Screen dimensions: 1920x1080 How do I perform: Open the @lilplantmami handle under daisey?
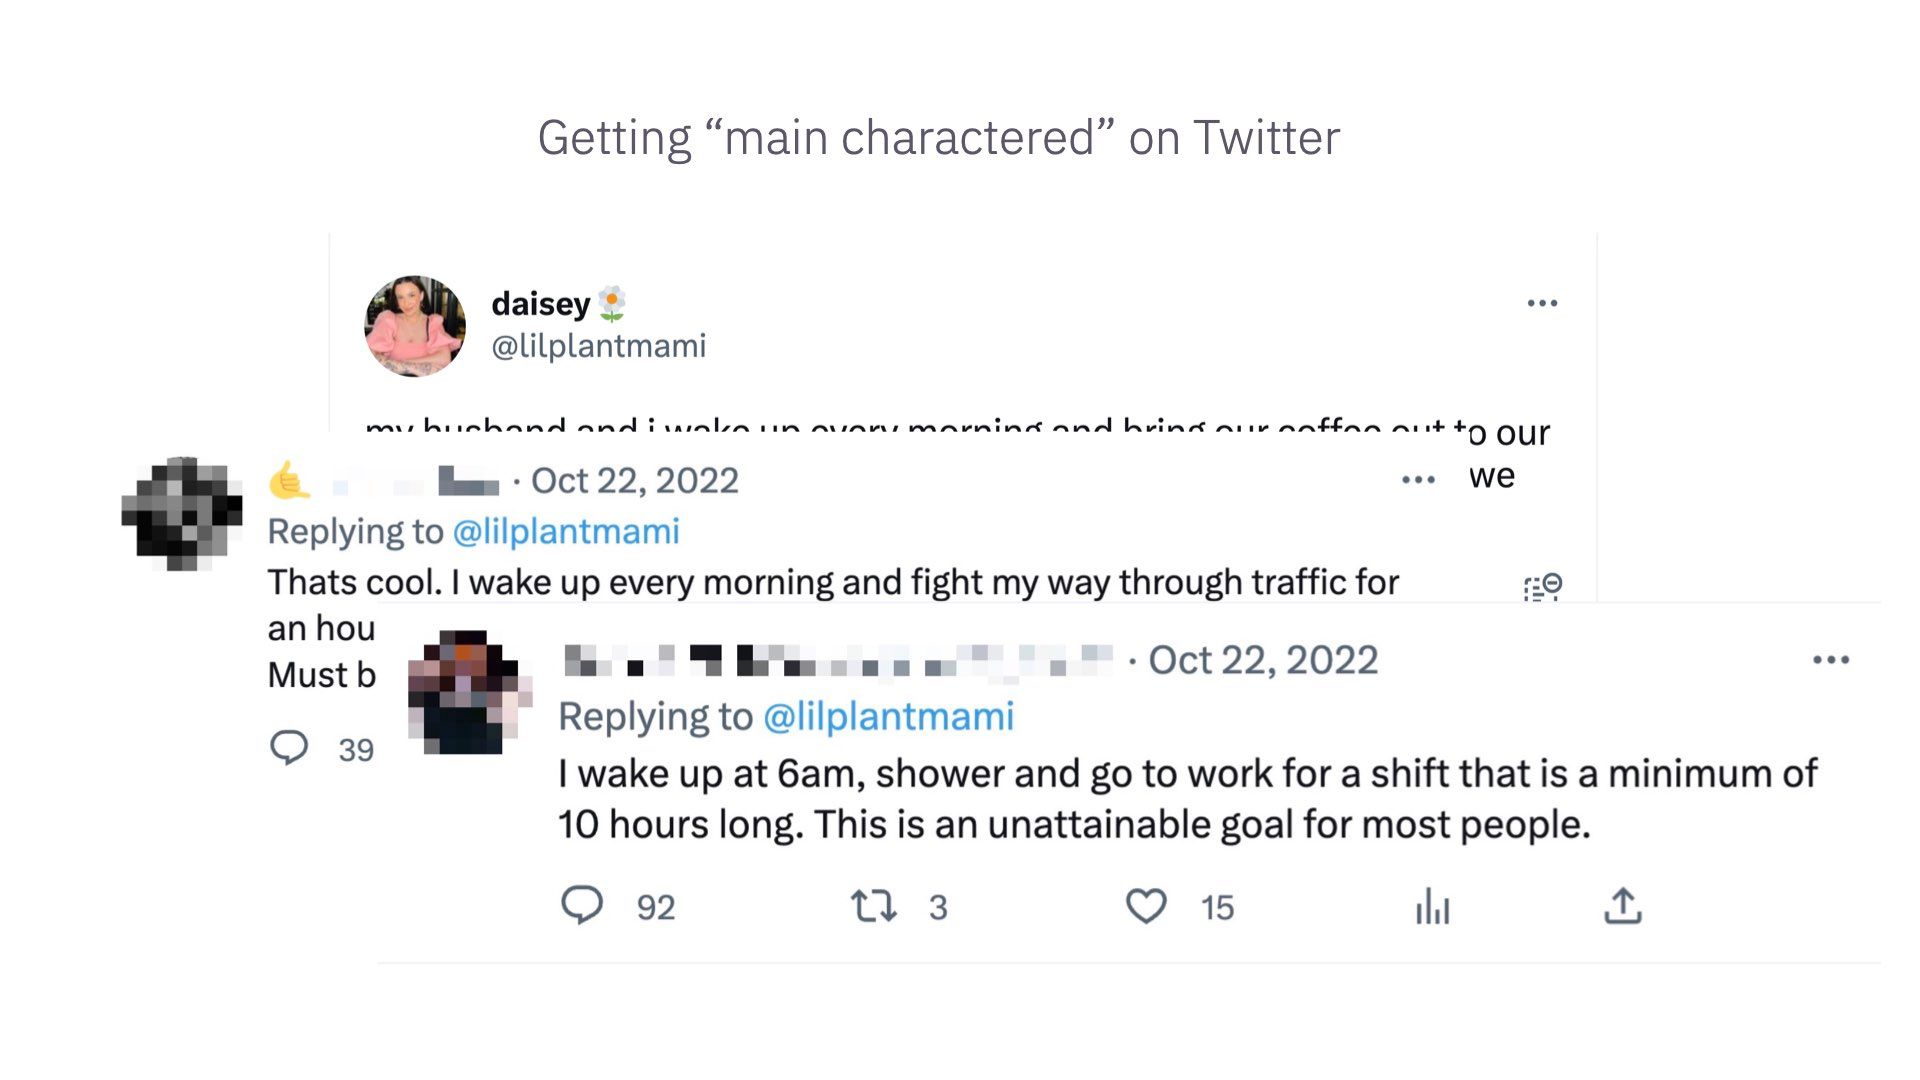click(599, 346)
